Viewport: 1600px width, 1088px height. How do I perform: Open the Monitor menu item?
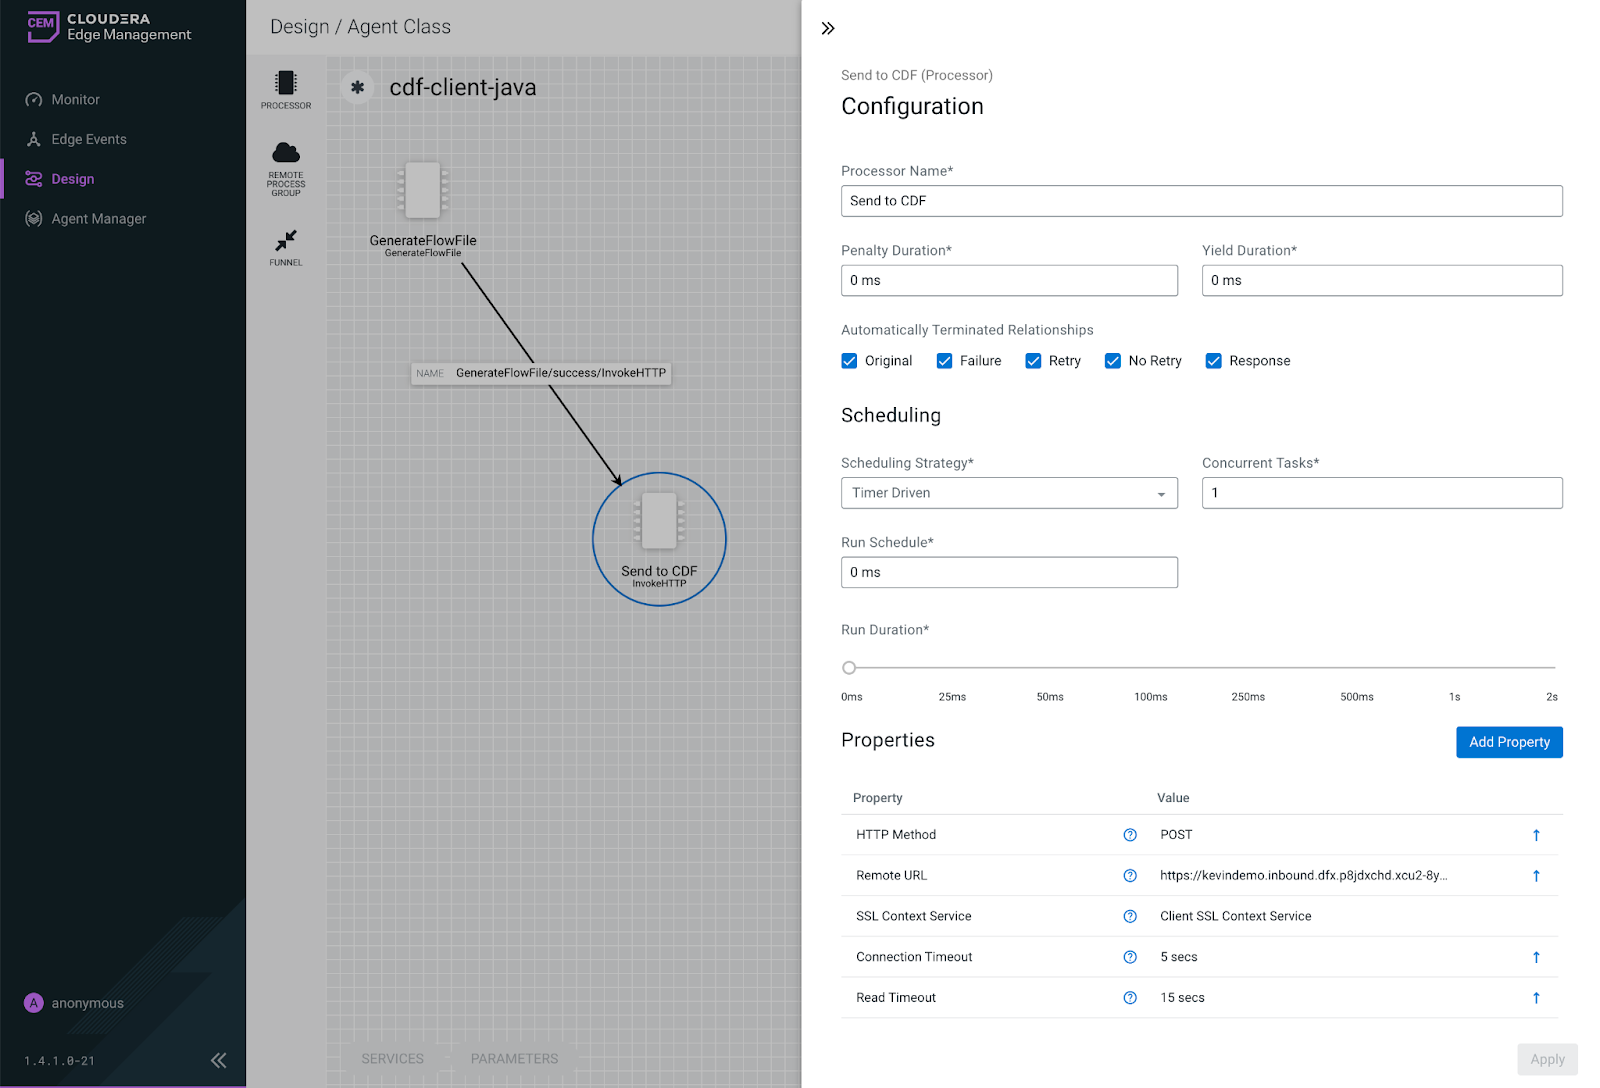point(75,100)
